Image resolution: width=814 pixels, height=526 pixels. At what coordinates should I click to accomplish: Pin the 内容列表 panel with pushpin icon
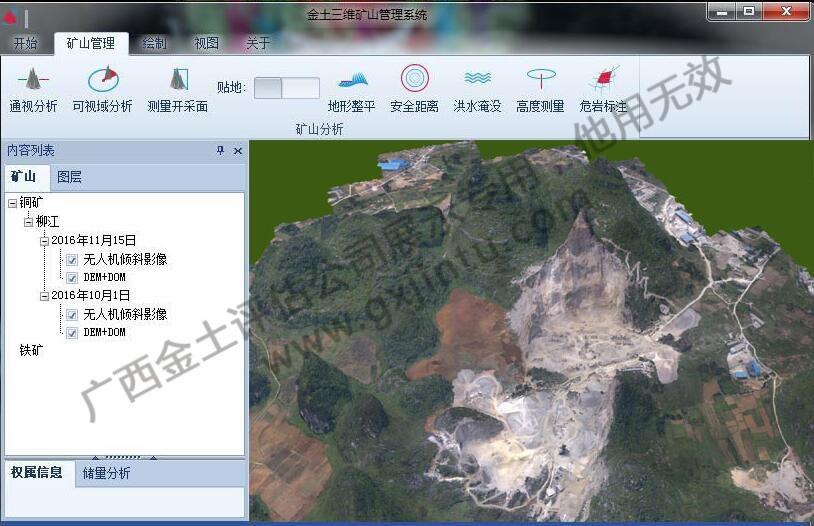[x=220, y=151]
